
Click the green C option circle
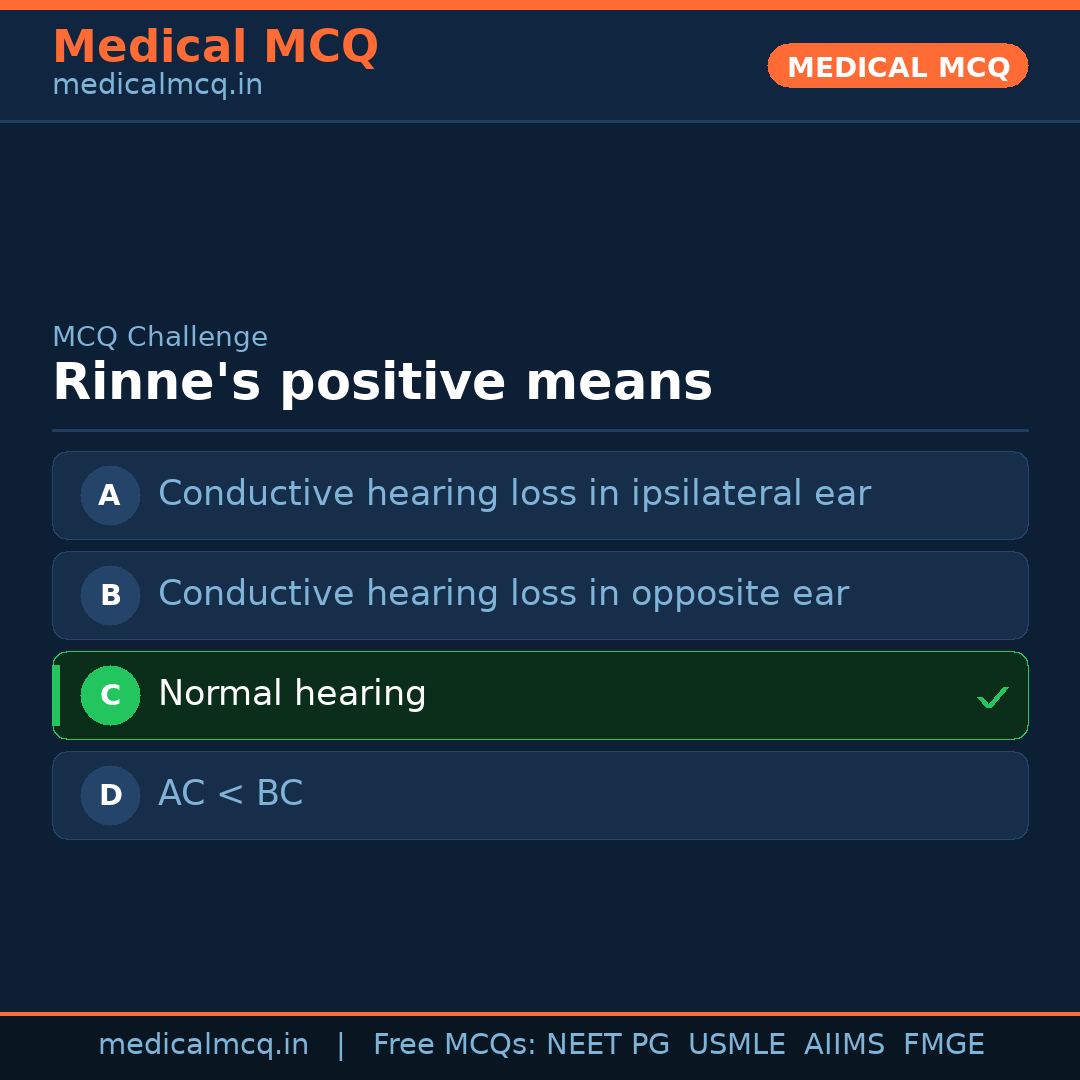point(110,695)
